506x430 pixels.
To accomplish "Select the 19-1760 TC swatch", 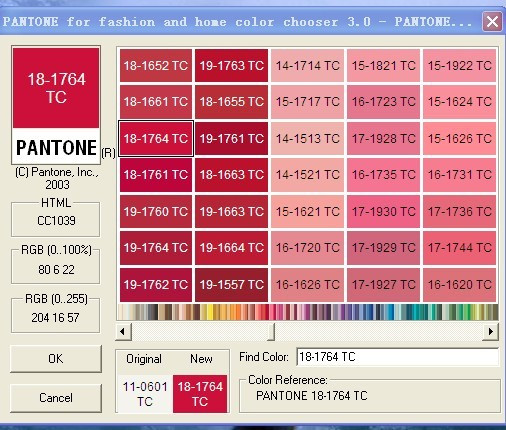I will point(156,211).
